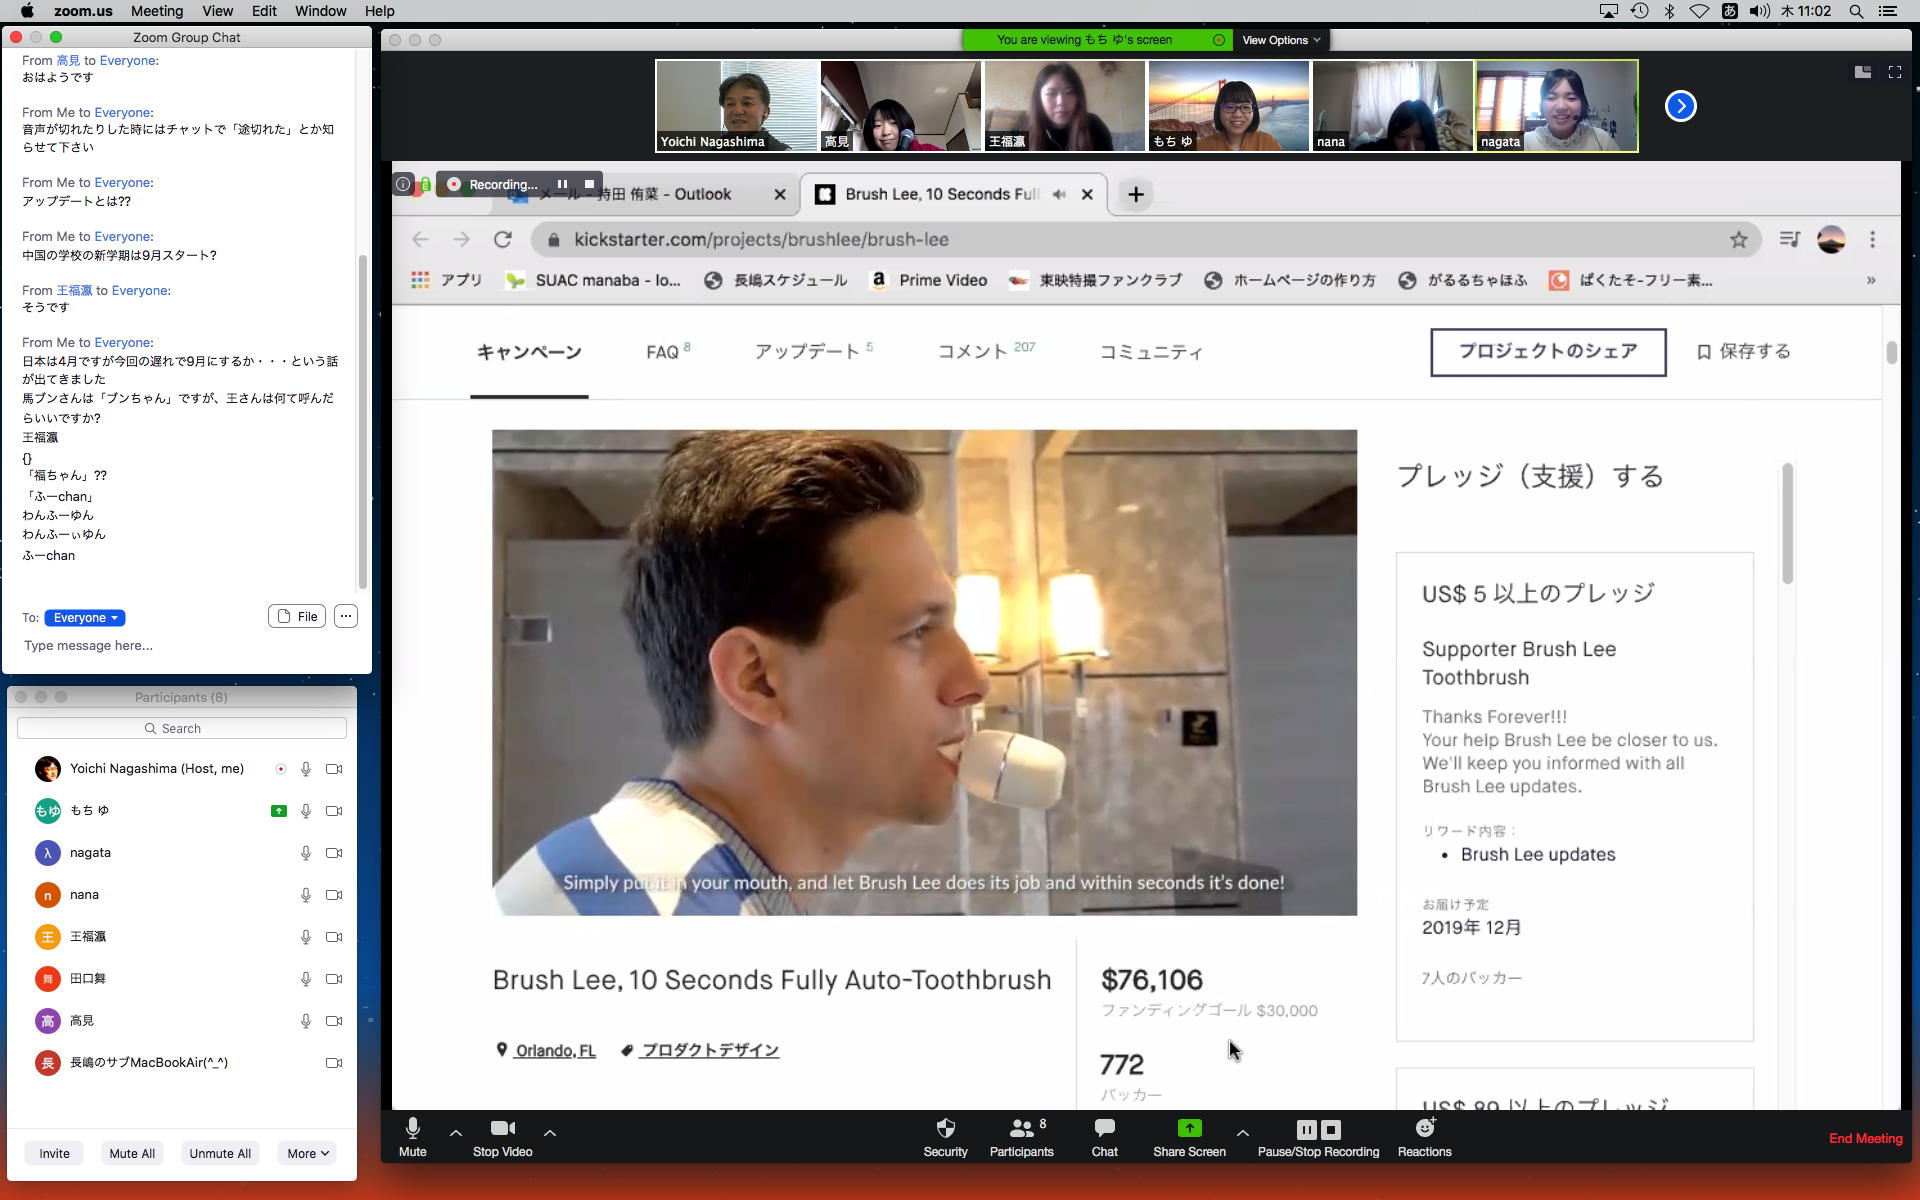Open the Meeting menu in menu bar
1920x1200 pixels.
pos(157,11)
